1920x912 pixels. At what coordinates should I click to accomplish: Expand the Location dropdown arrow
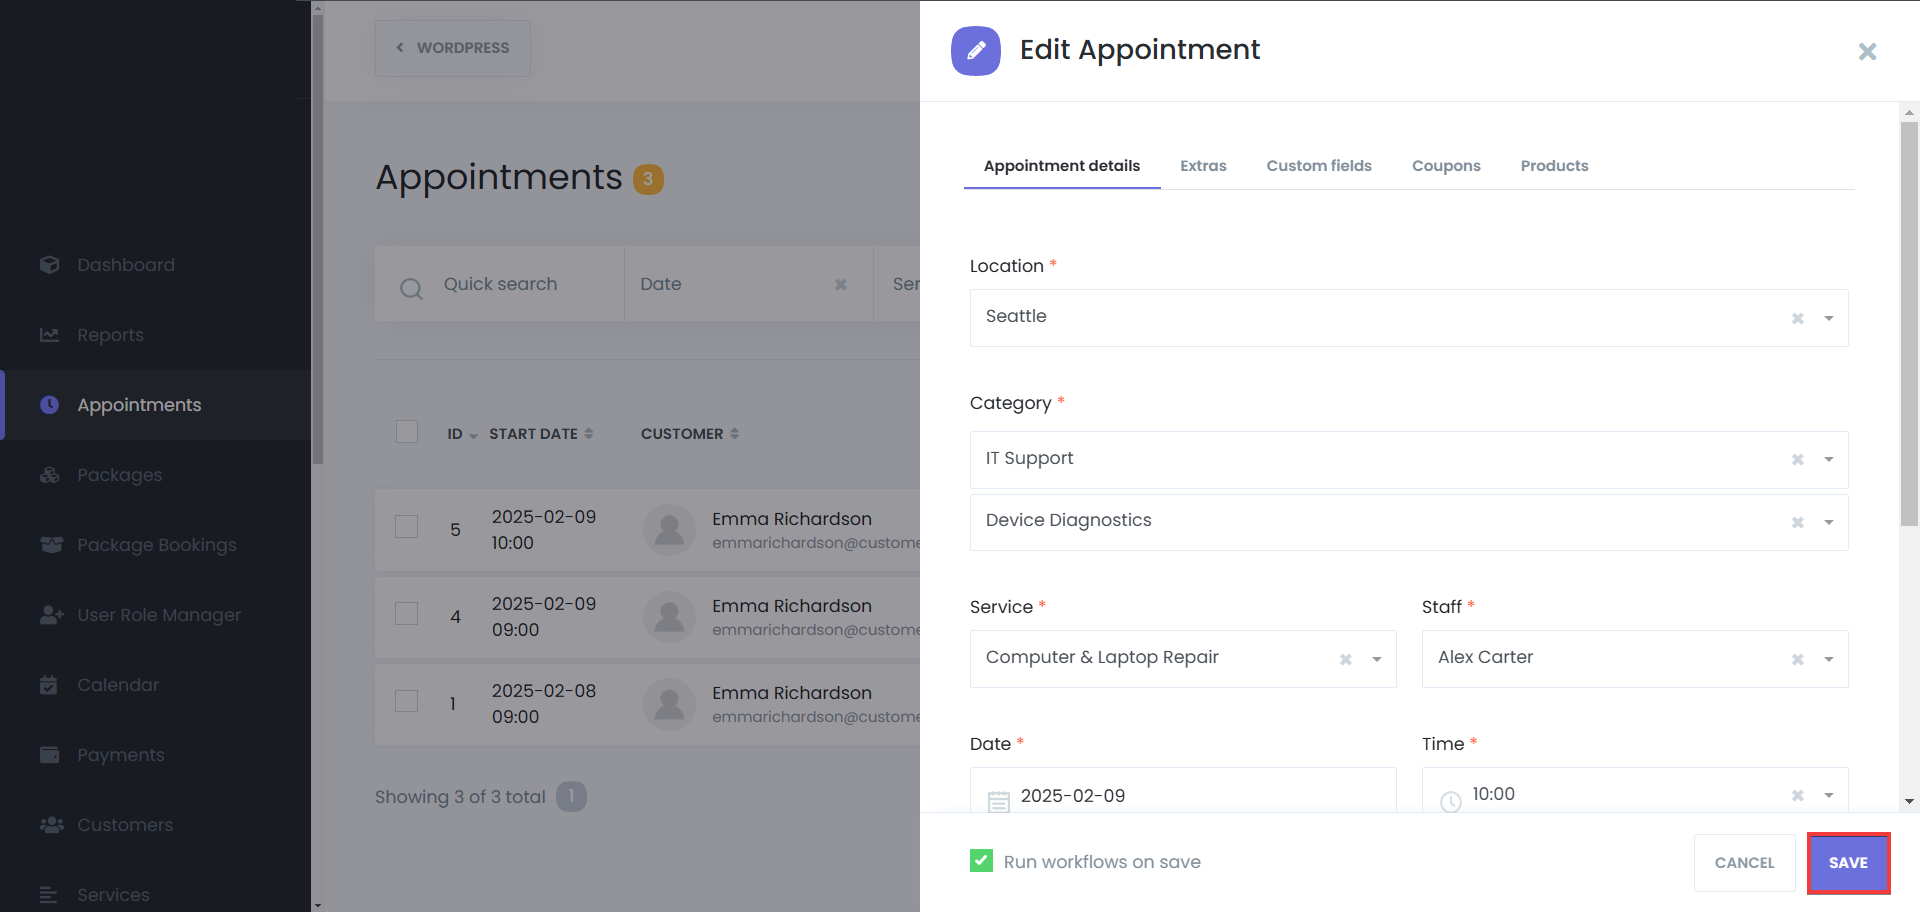[1828, 319]
